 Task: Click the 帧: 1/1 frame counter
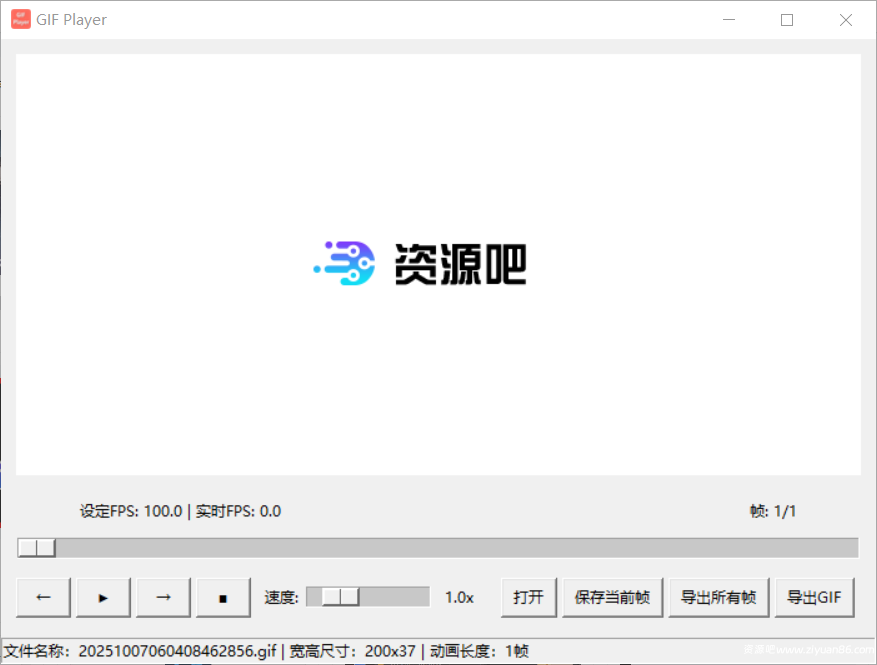click(x=772, y=511)
